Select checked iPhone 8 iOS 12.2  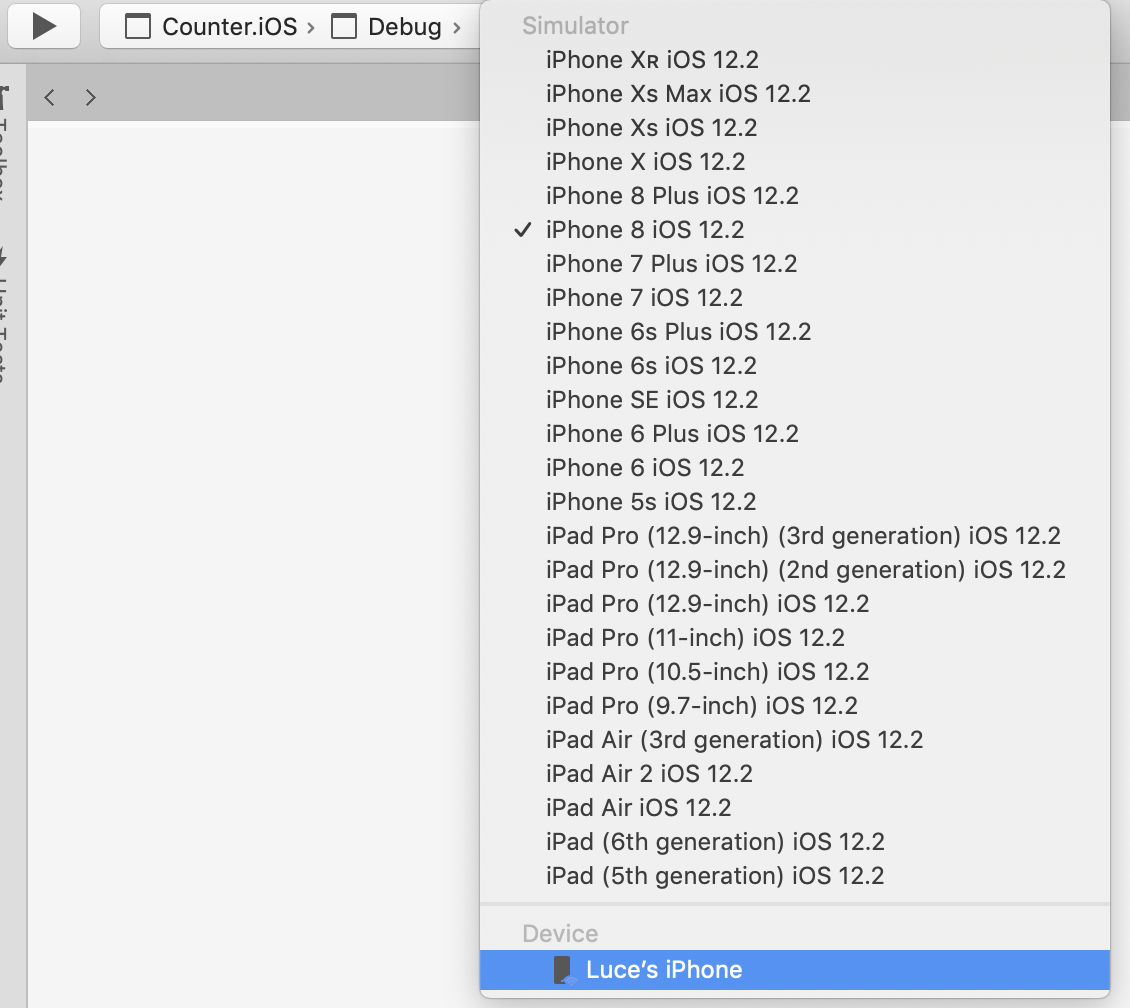click(x=795, y=230)
